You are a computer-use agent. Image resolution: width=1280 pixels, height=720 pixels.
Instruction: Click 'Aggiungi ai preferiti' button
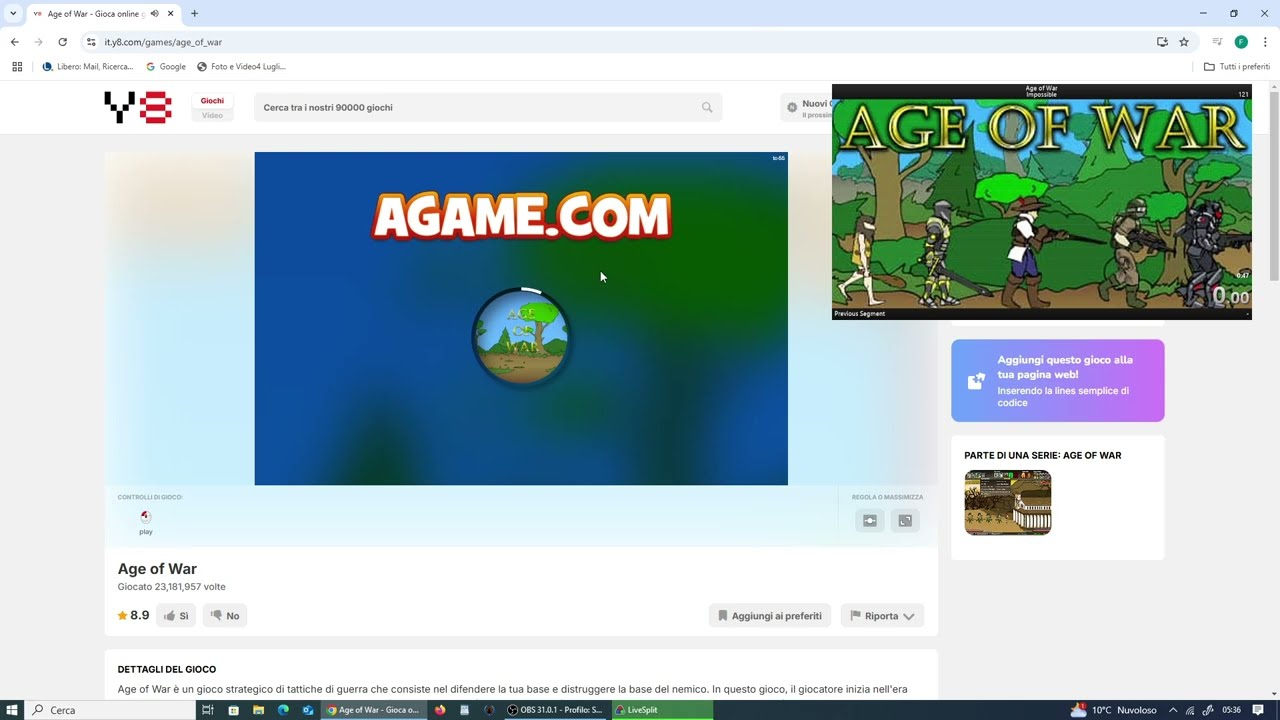pyautogui.click(x=770, y=616)
